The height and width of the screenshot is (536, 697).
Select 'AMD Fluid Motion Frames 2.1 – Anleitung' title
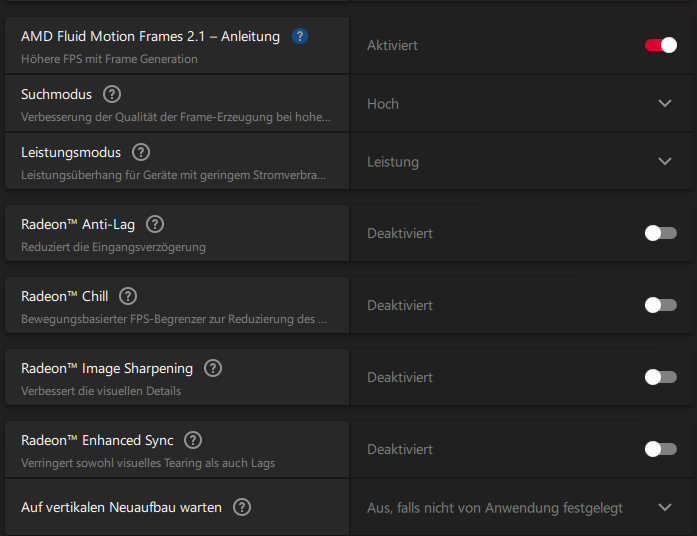(150, 36)
